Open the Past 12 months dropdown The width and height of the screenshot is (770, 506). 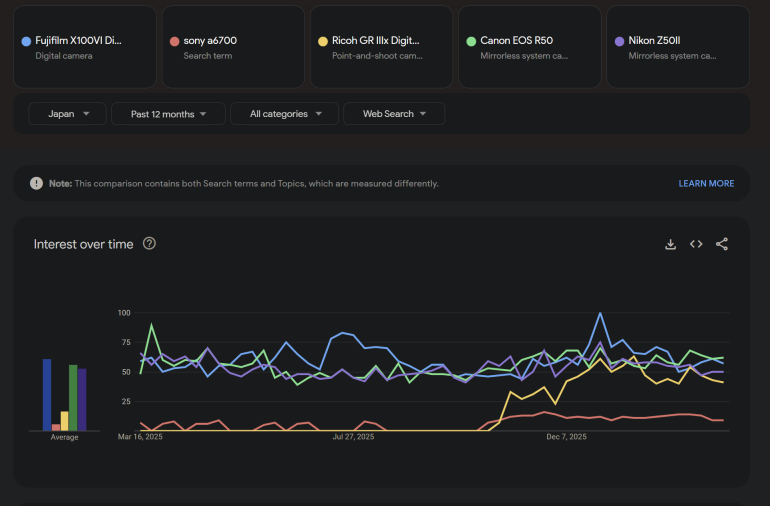(168, 114)
